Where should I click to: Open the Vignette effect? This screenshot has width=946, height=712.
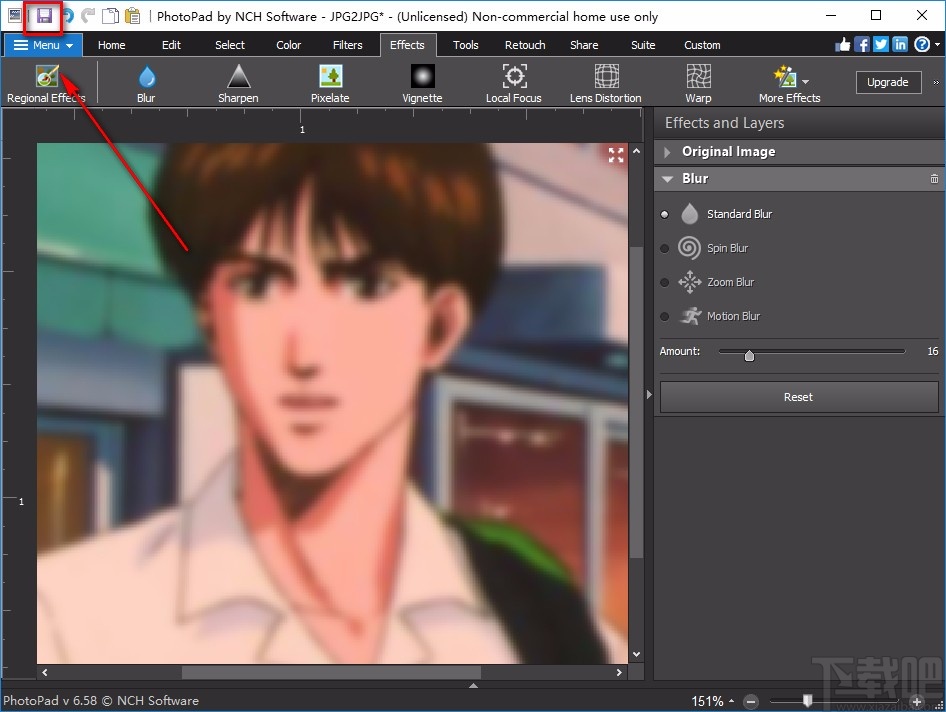tap(421, 82)
